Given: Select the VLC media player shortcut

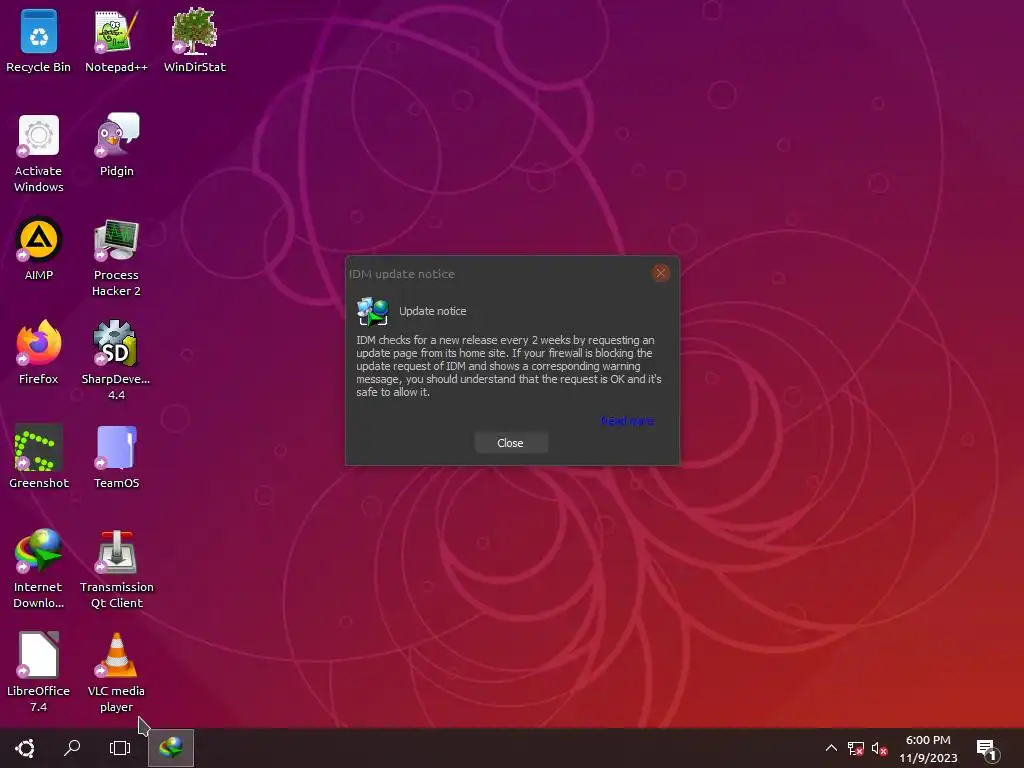Looking at the screenshot, I should coord(116,673).
